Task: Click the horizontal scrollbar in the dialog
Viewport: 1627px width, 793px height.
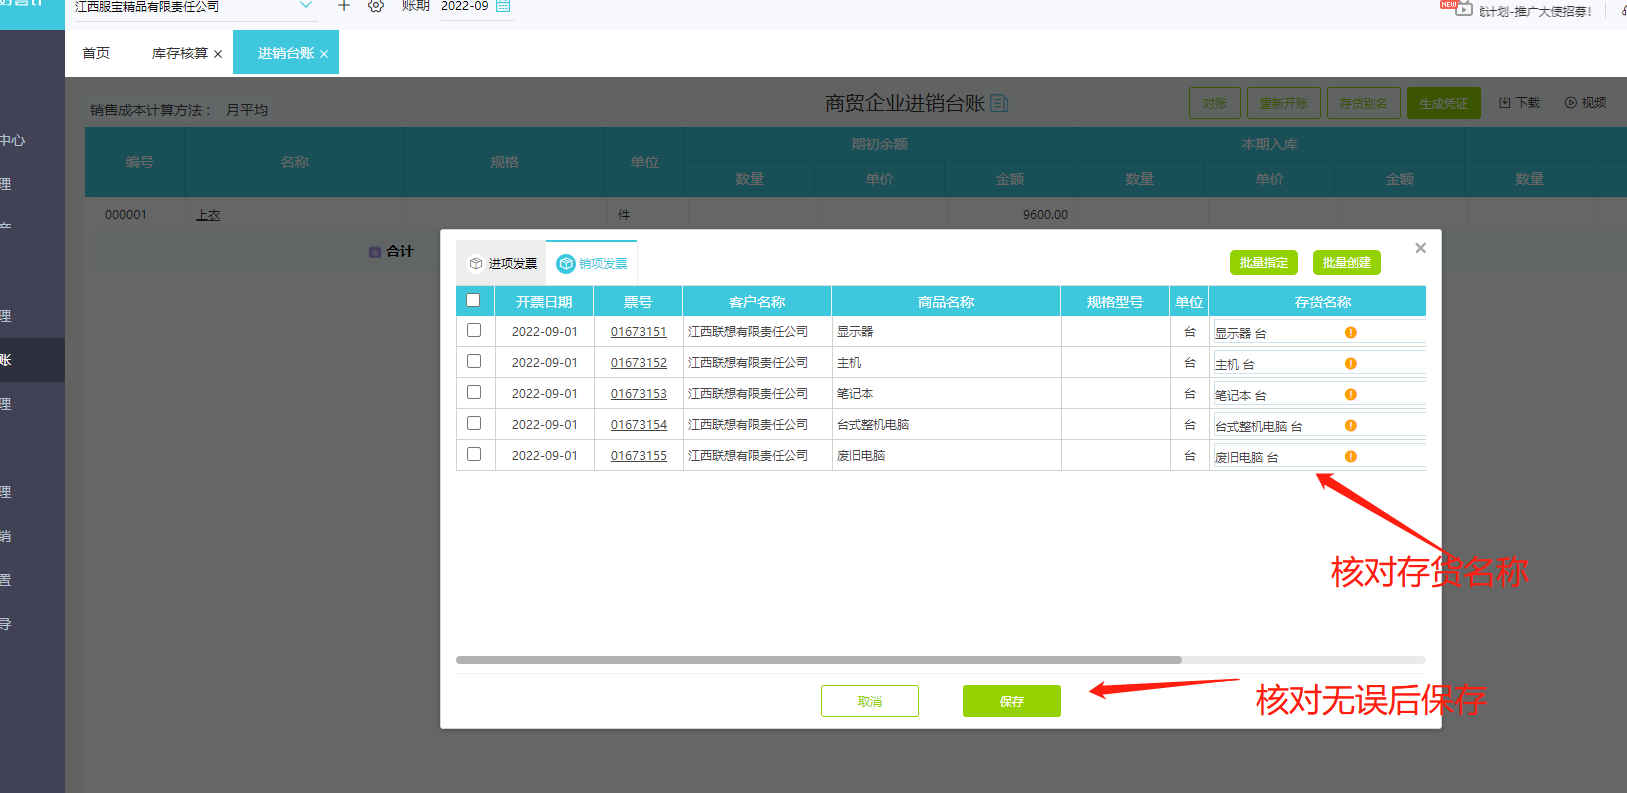Action: pyautogui.click(x=819, y=660)
